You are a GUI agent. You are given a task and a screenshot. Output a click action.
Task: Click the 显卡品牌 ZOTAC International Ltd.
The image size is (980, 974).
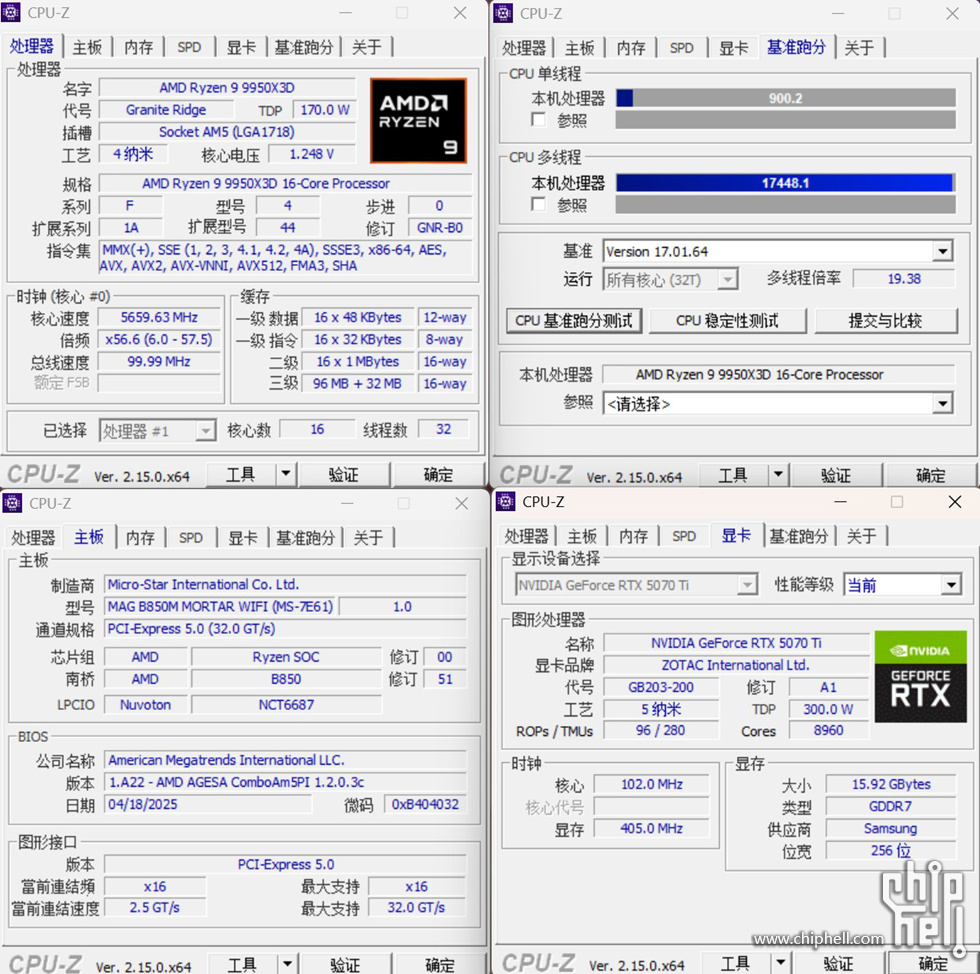(736, 665)
